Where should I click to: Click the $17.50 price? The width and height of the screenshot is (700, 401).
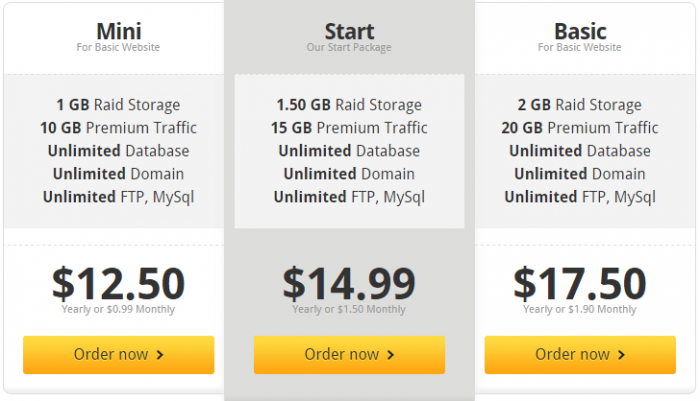(580, 283)
